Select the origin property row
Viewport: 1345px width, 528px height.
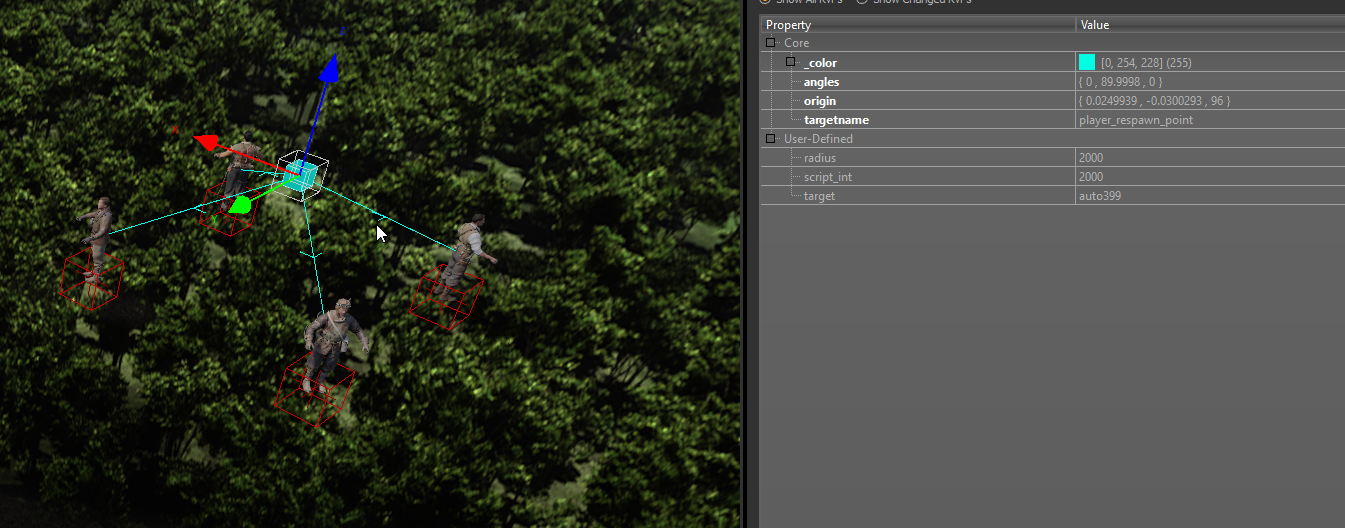coord(1052,100)
